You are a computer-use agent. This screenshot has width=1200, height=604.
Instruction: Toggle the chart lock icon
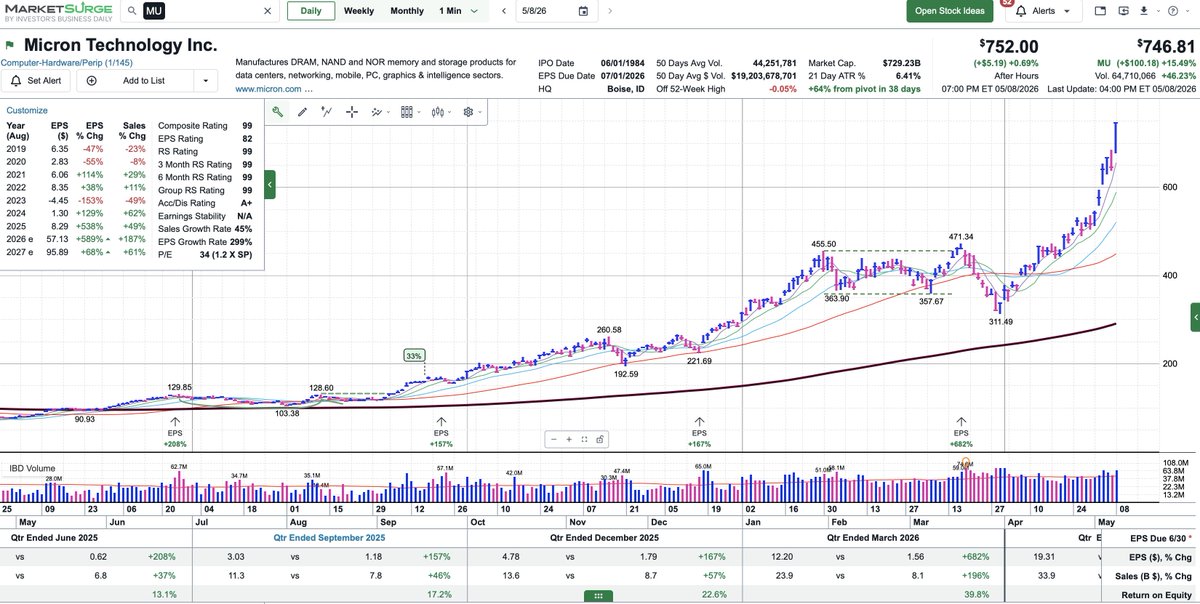click(600, 438)
